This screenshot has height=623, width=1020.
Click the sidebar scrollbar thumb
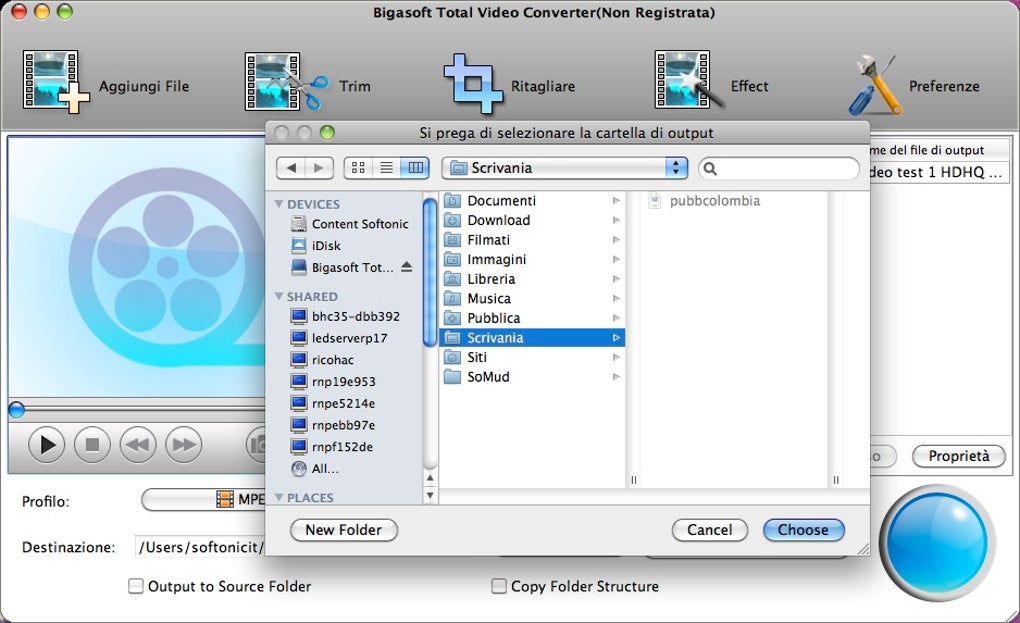[429, 272]
